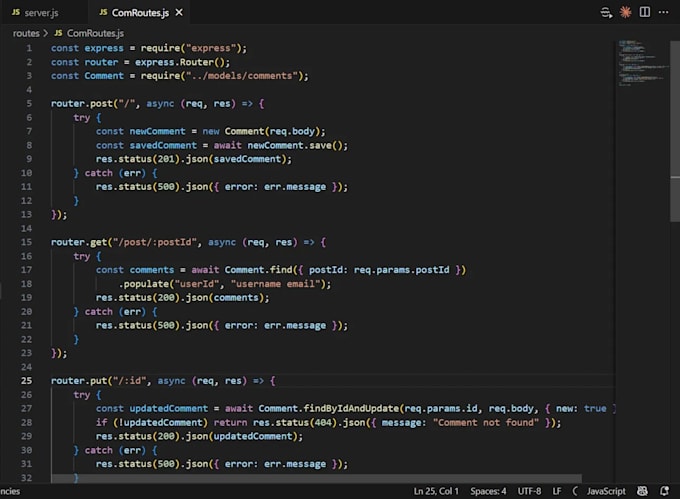Click line number 5 in the gutter

pos(29,104)
